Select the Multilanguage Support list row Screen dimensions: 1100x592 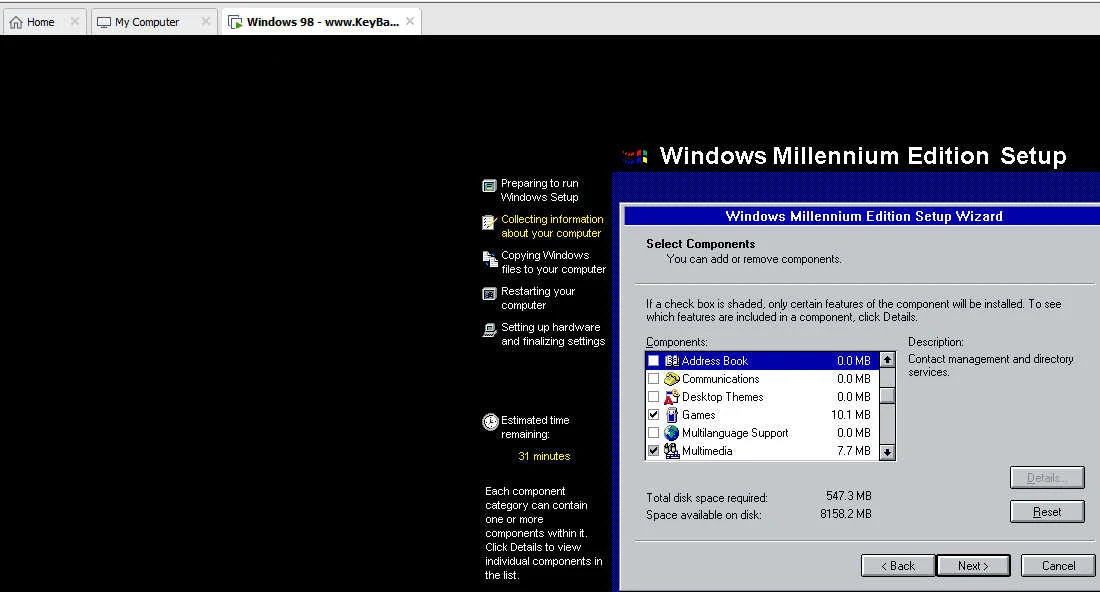[762, 433]
